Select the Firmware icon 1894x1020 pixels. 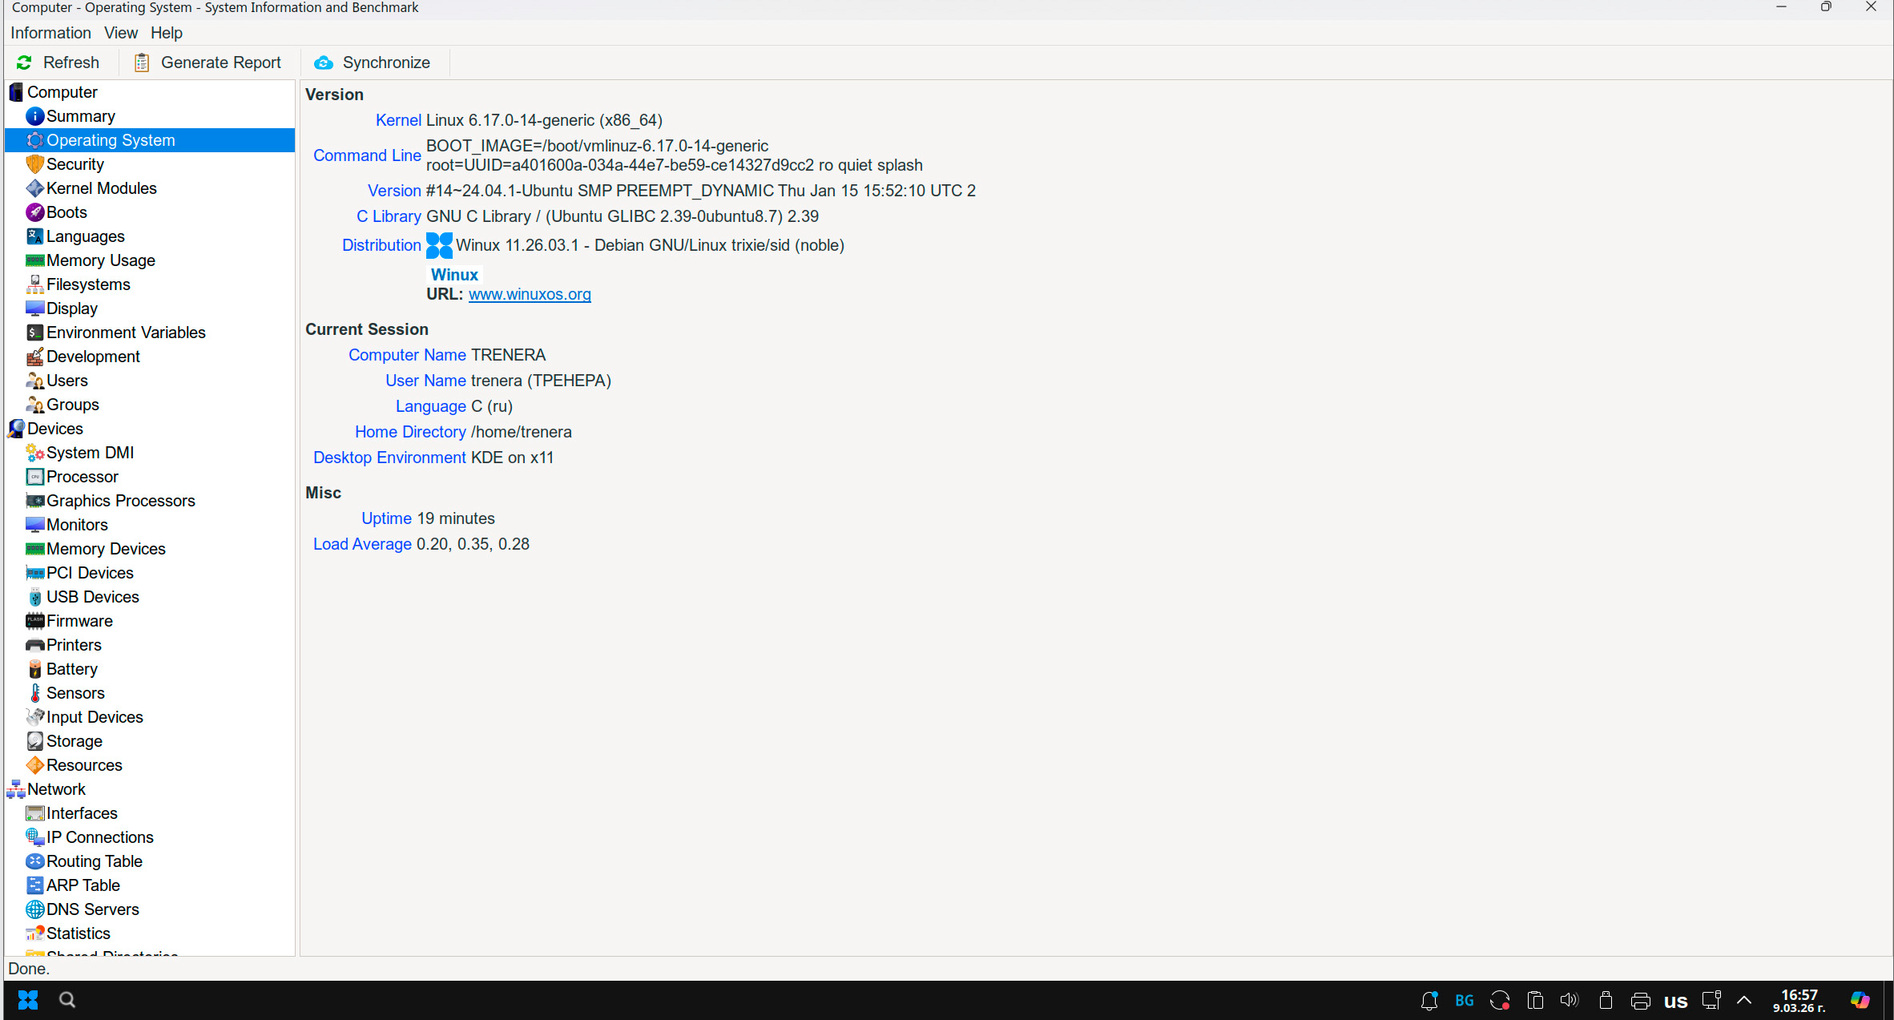35,621
